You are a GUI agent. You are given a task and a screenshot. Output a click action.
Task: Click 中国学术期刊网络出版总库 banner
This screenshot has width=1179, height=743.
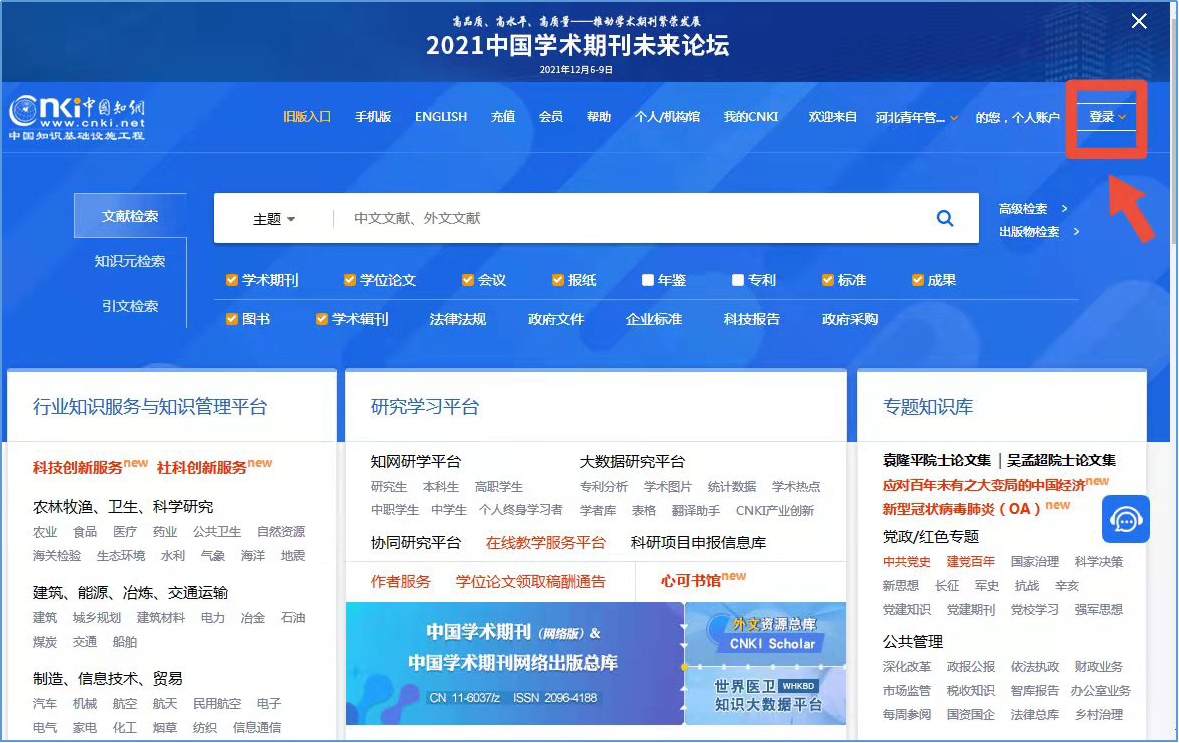coord(514,663)
